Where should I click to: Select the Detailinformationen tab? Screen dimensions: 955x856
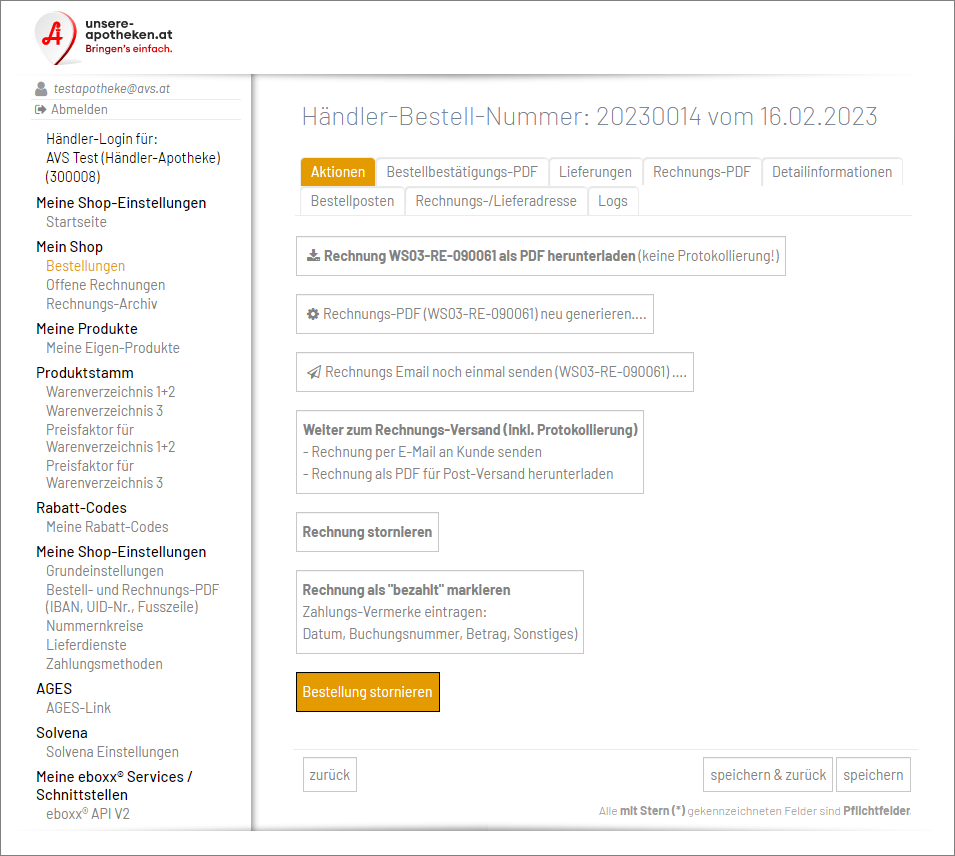(832, 172)
